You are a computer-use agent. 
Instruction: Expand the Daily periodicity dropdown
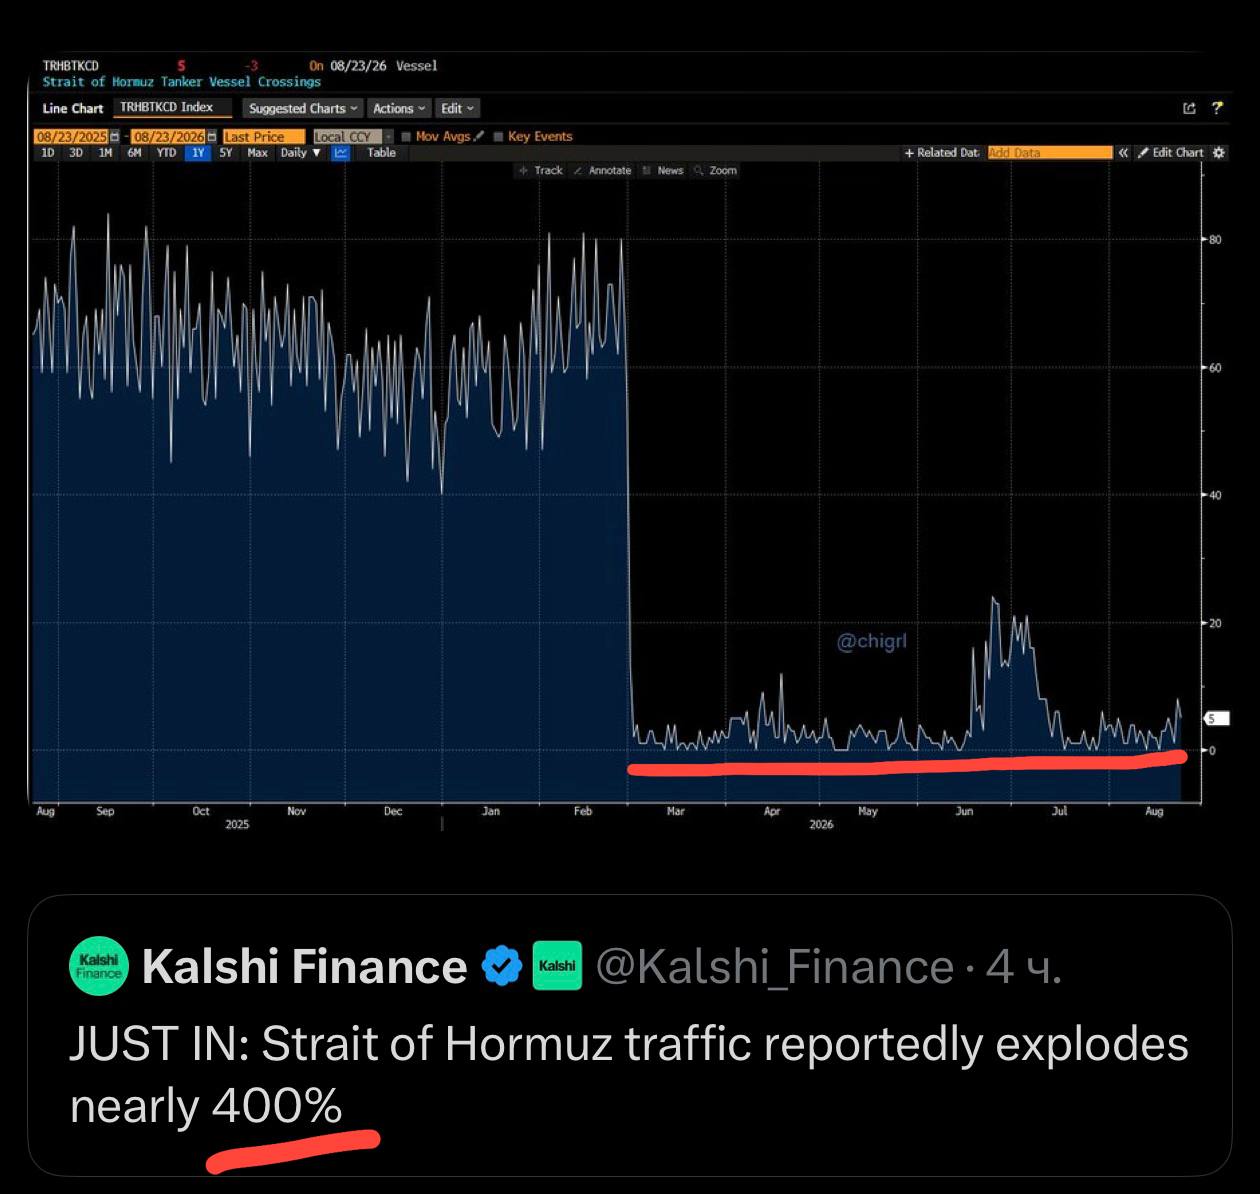300,153
